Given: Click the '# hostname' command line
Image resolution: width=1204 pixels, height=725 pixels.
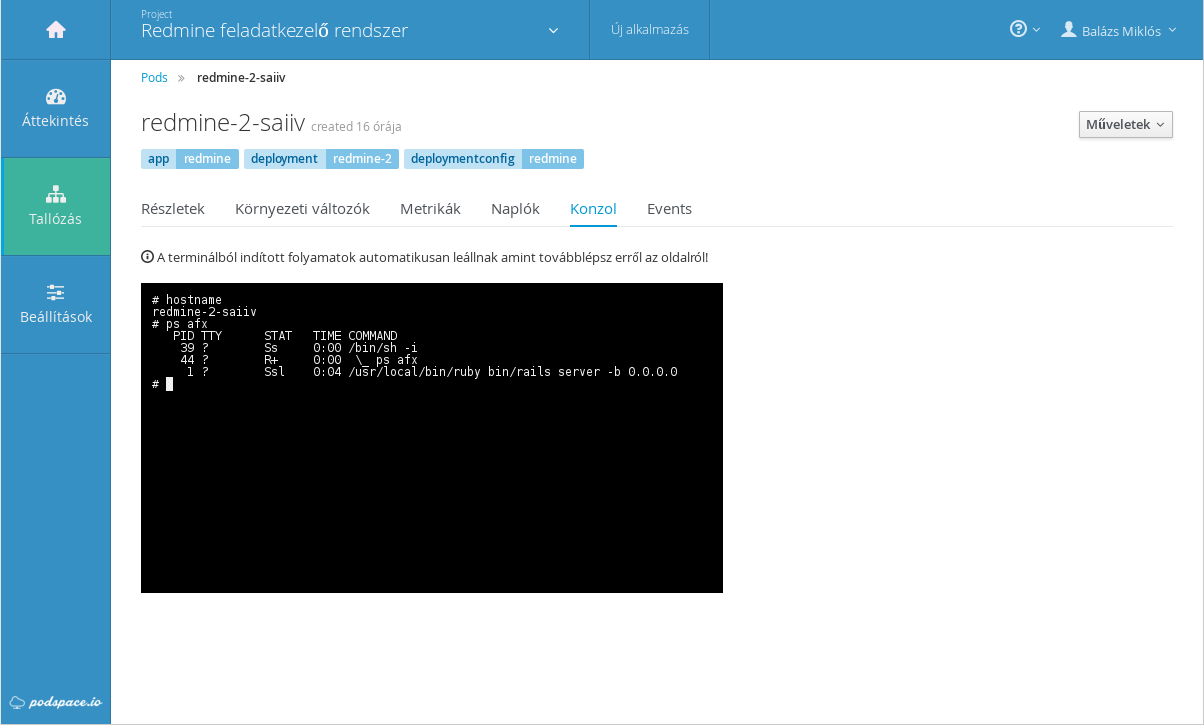Looking at the screenshot, I should [x=187, y=300].
